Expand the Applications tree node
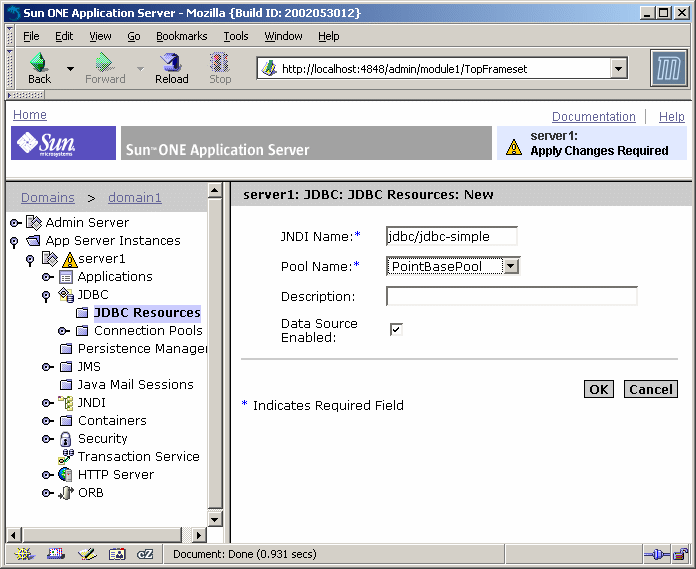Image resolution: width=696 pixels, height=569 pixels. pyautogui.click(x=47, y=277)
